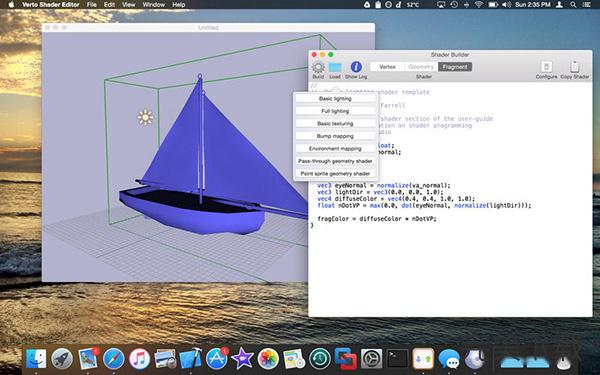Open iTunes from the dock
Screen dimensions: 600x375
(x=139, y=359)
